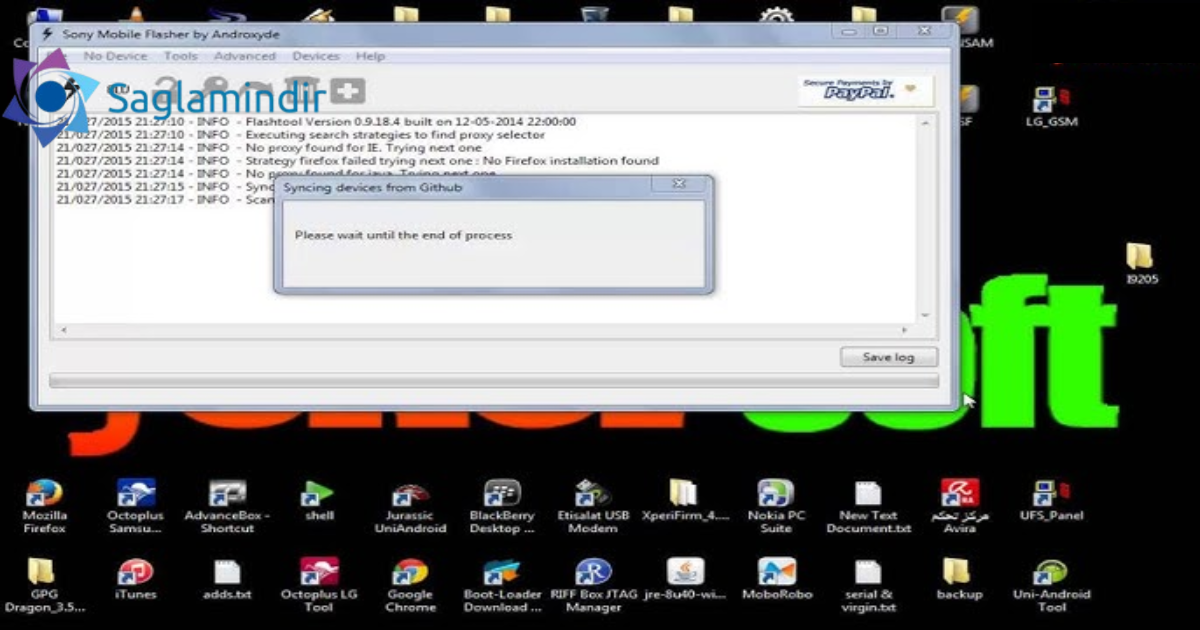Select the iTunes desktop icon
1200x630 pixels.
(x=135, y=579)
